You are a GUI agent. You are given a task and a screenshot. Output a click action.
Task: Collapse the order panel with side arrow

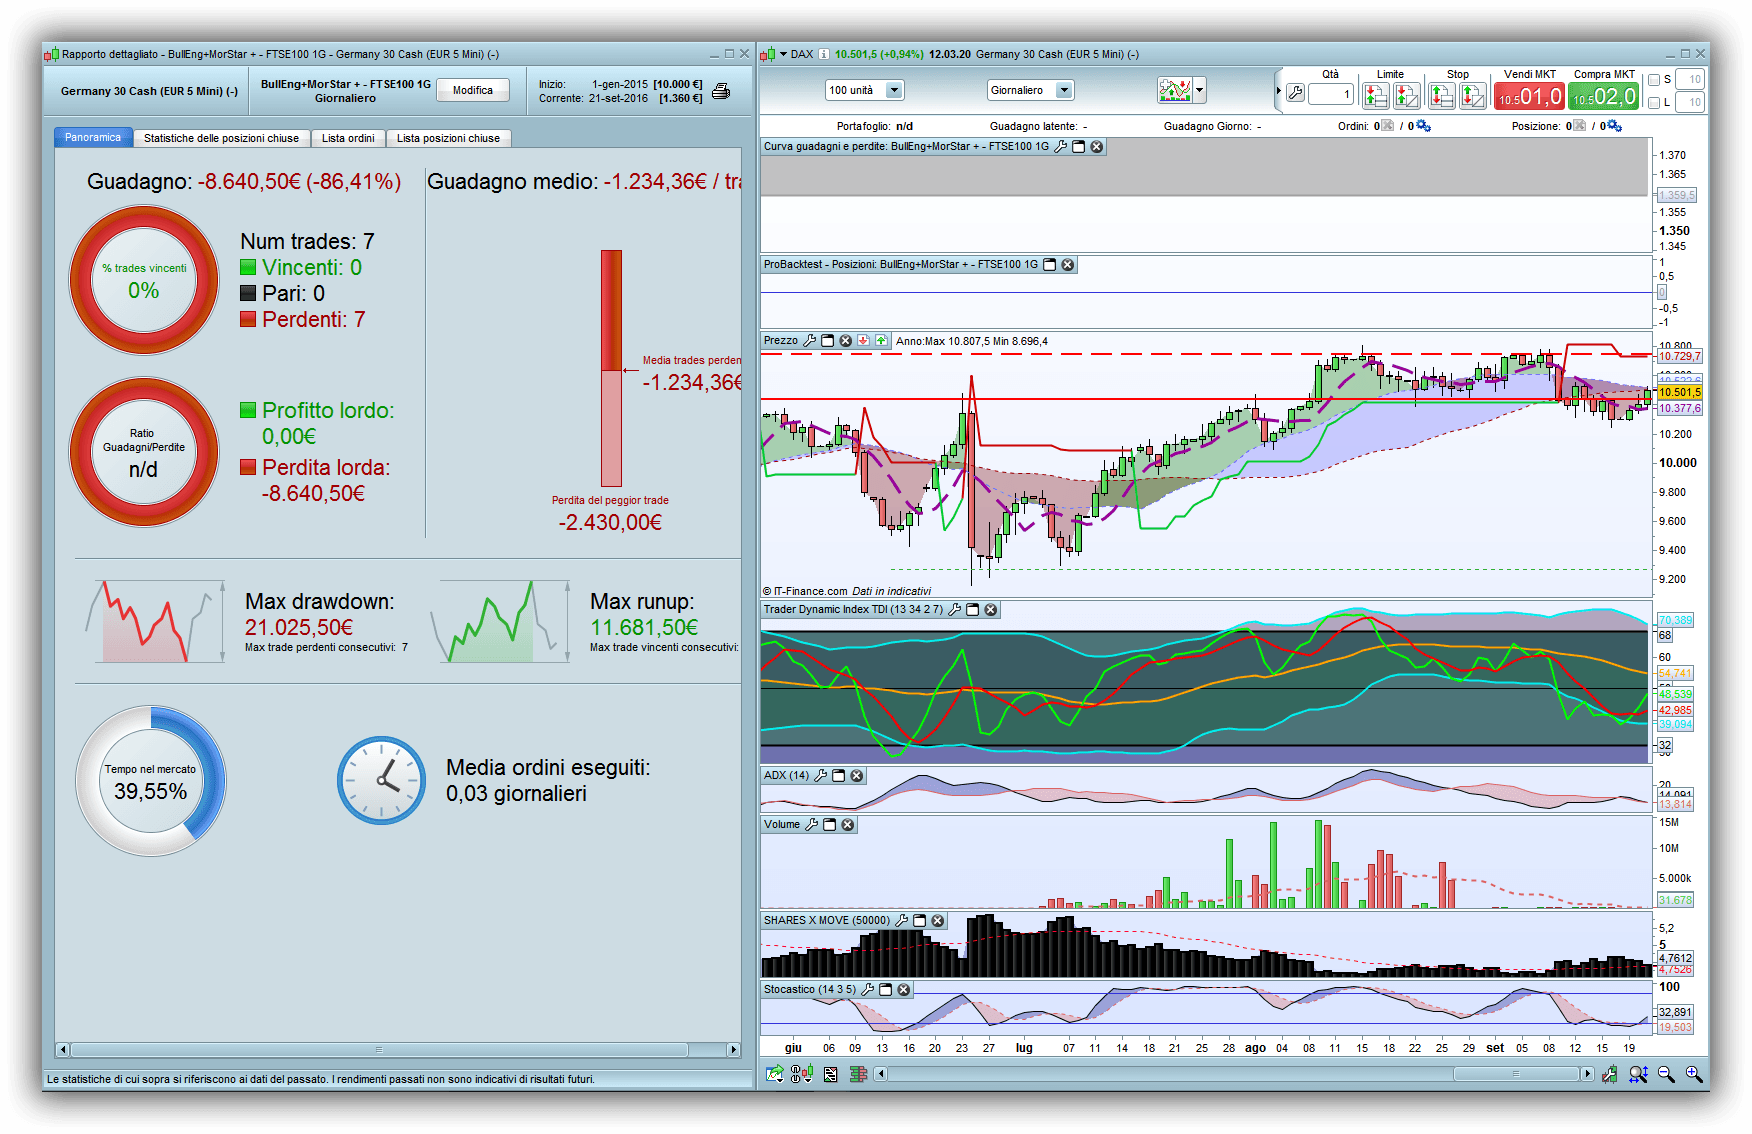coord(1278,91)
